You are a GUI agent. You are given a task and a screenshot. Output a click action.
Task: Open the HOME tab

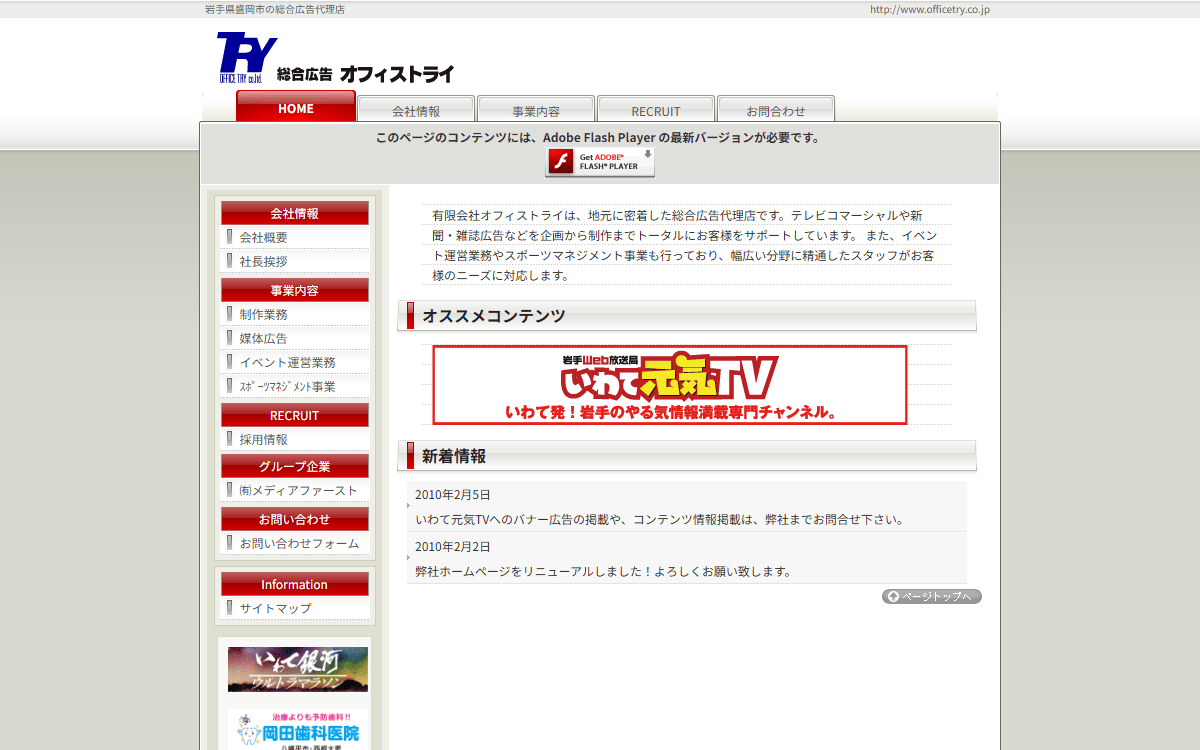(296, 107)
